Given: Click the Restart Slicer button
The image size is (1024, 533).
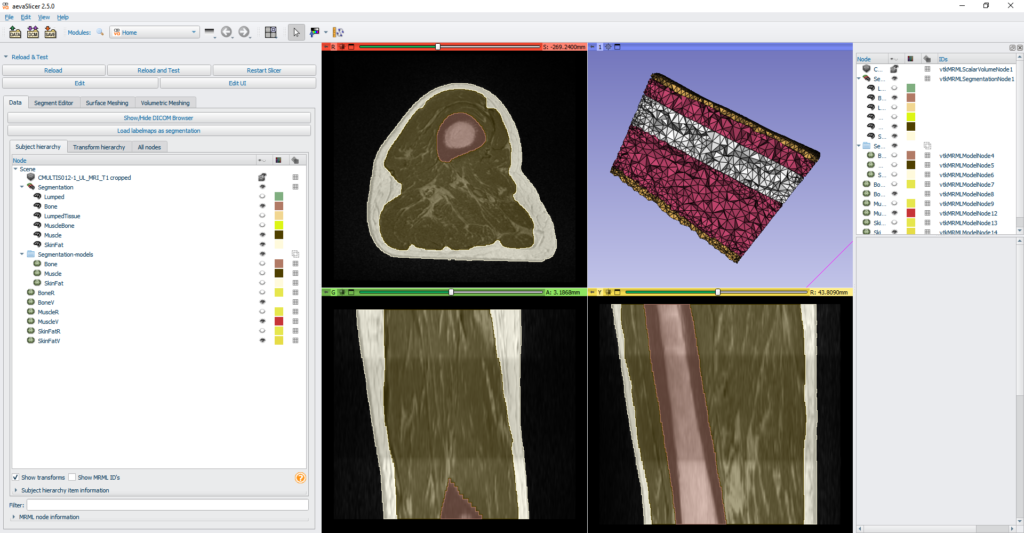Looking at the screenshot, I should [x=264, y=71].
